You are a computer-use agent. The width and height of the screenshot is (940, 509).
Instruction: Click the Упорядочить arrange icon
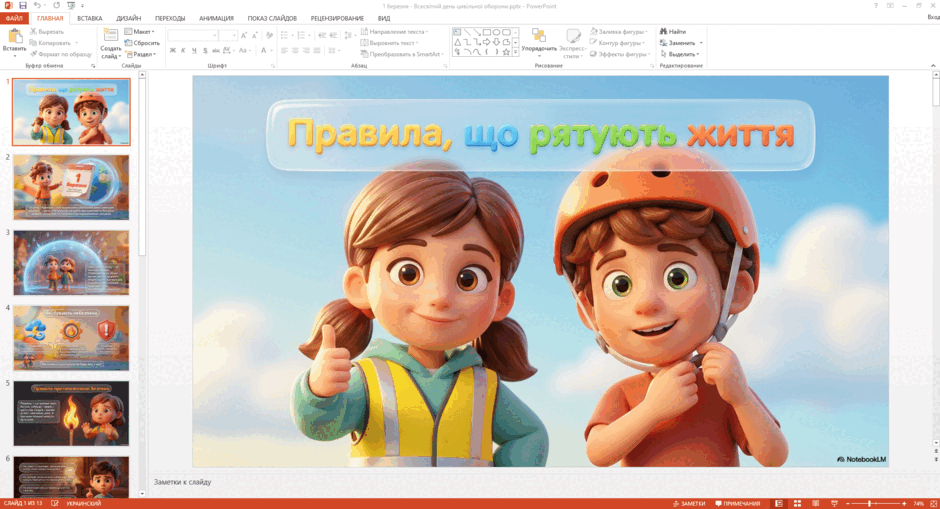[539, 37]
